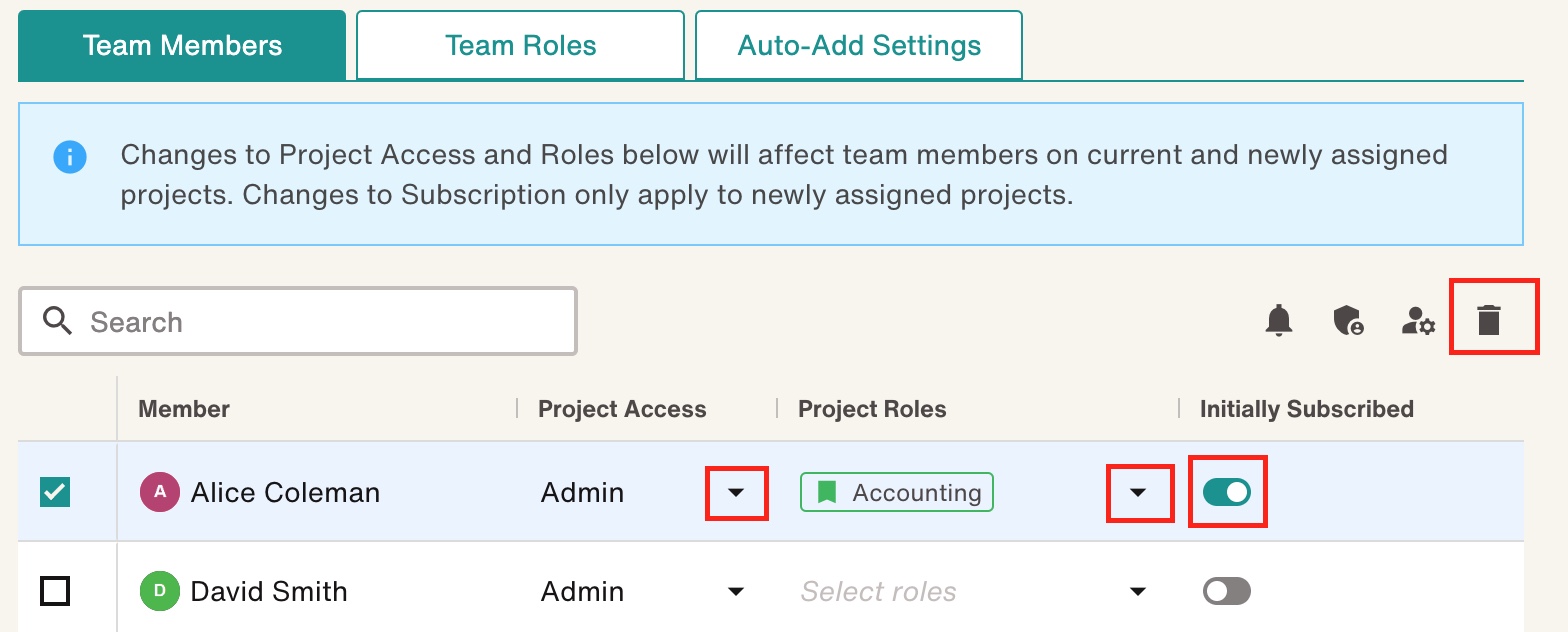
Task: Click the search magnifier icon
Action: click(58, 321)
